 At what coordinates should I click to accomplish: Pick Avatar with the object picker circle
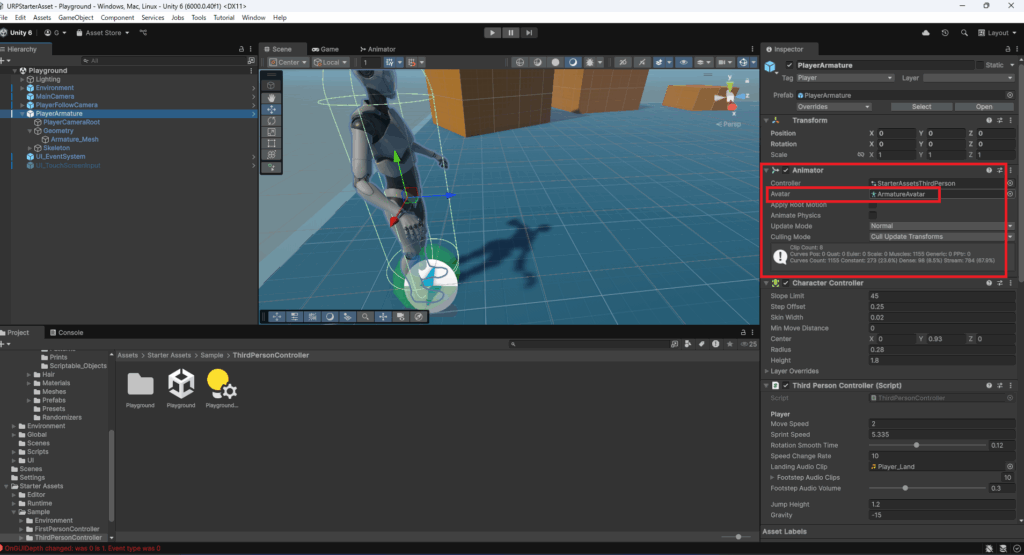(1010, 194)
